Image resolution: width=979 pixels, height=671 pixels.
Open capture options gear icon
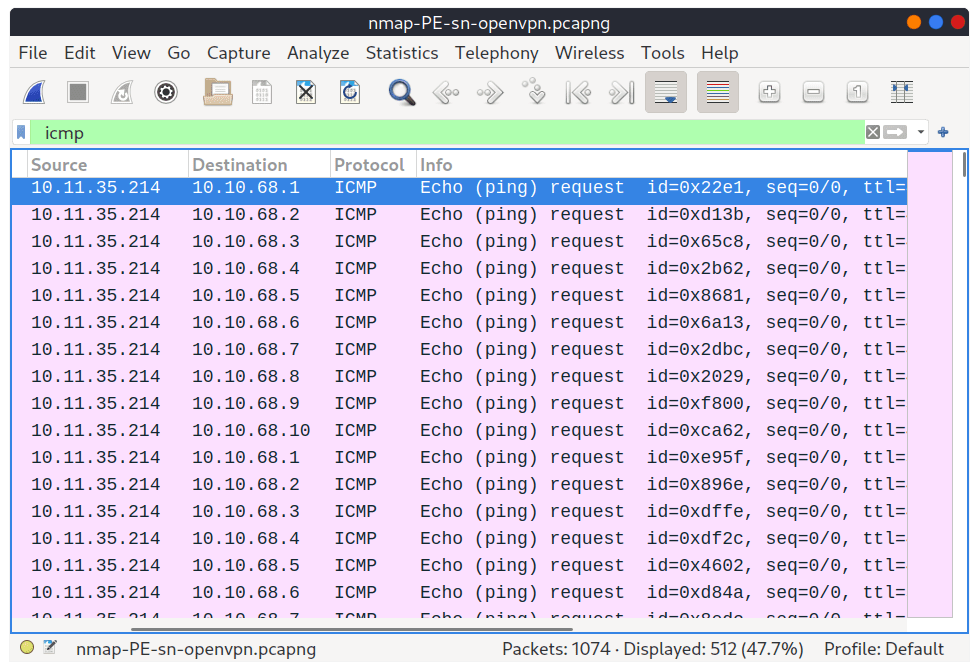(165, 92)
